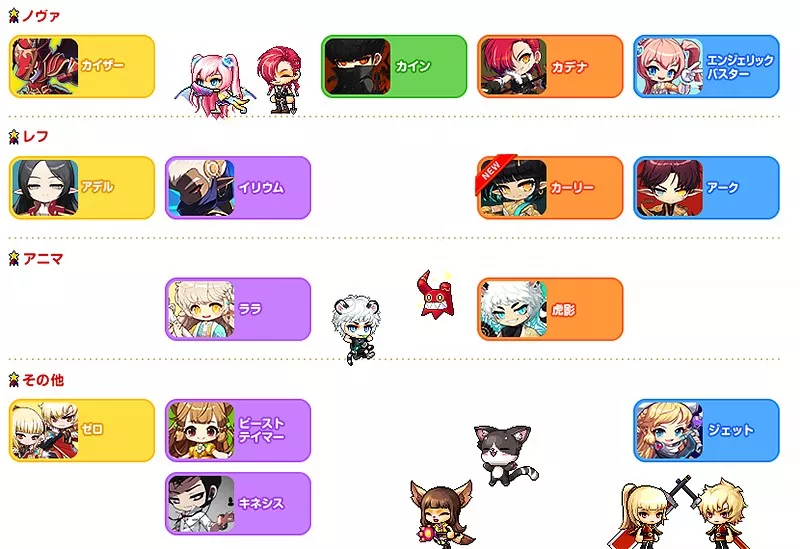Screen dimensions: 800x549
Task: Click the 虎影 portrait thumbnail
Action: click(513, 310)
